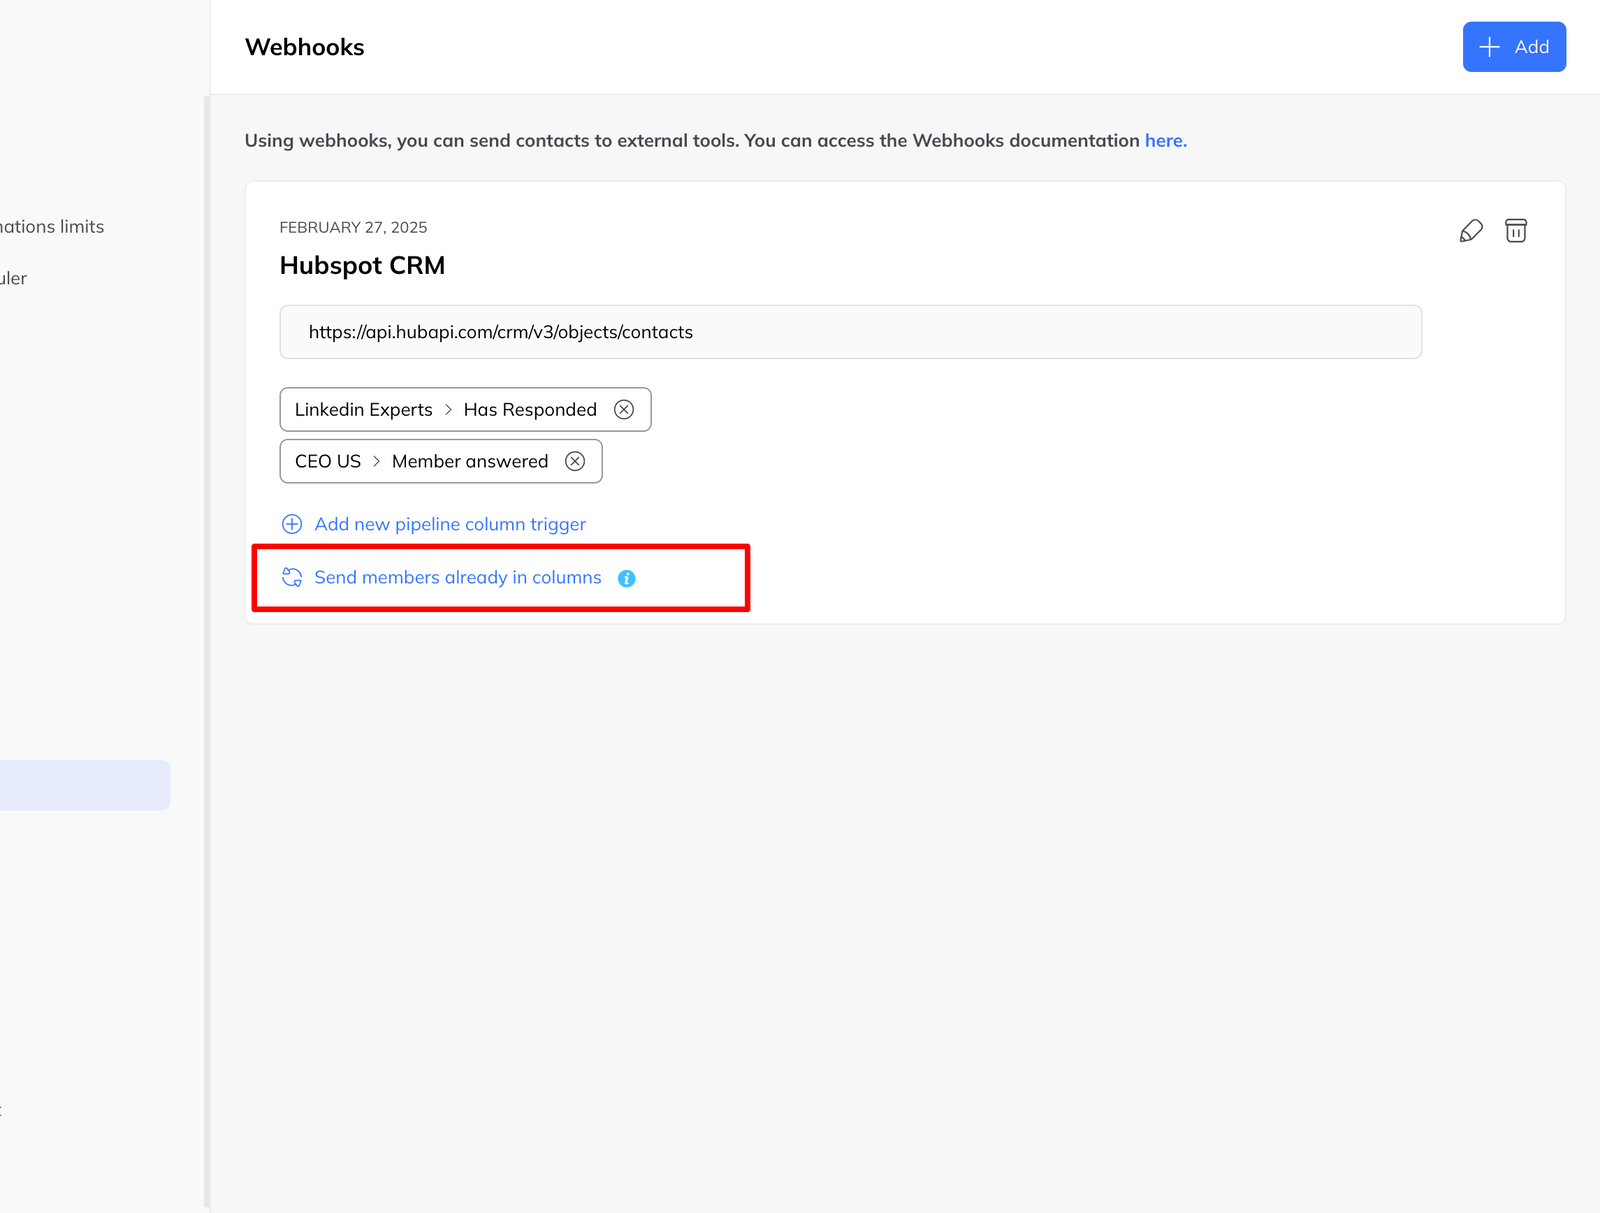This screenshot has width=1600, height=1213.
Task: Edit the Hubspot CRM webhook with pencil icon
Action: click(x=1471, y=231)
